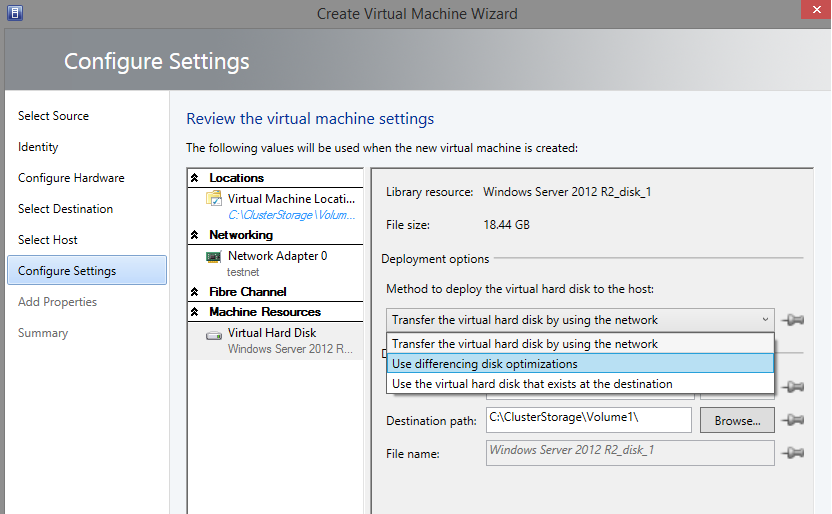The height and width of the screenshot is (514, 832).
Task: Collapse the Machine Resources section
Action: 195,313
